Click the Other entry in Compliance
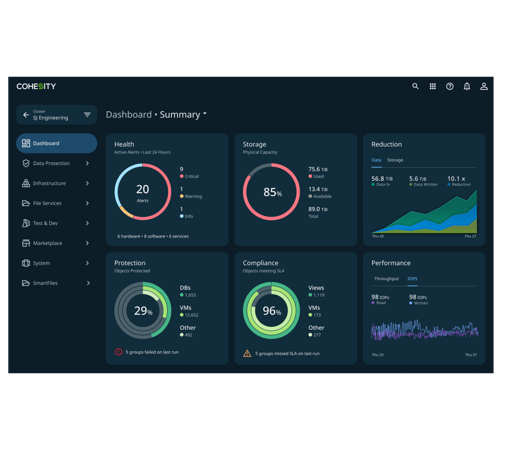The height and width of the screenshot is (450, 520). click(x=316, y=331)
